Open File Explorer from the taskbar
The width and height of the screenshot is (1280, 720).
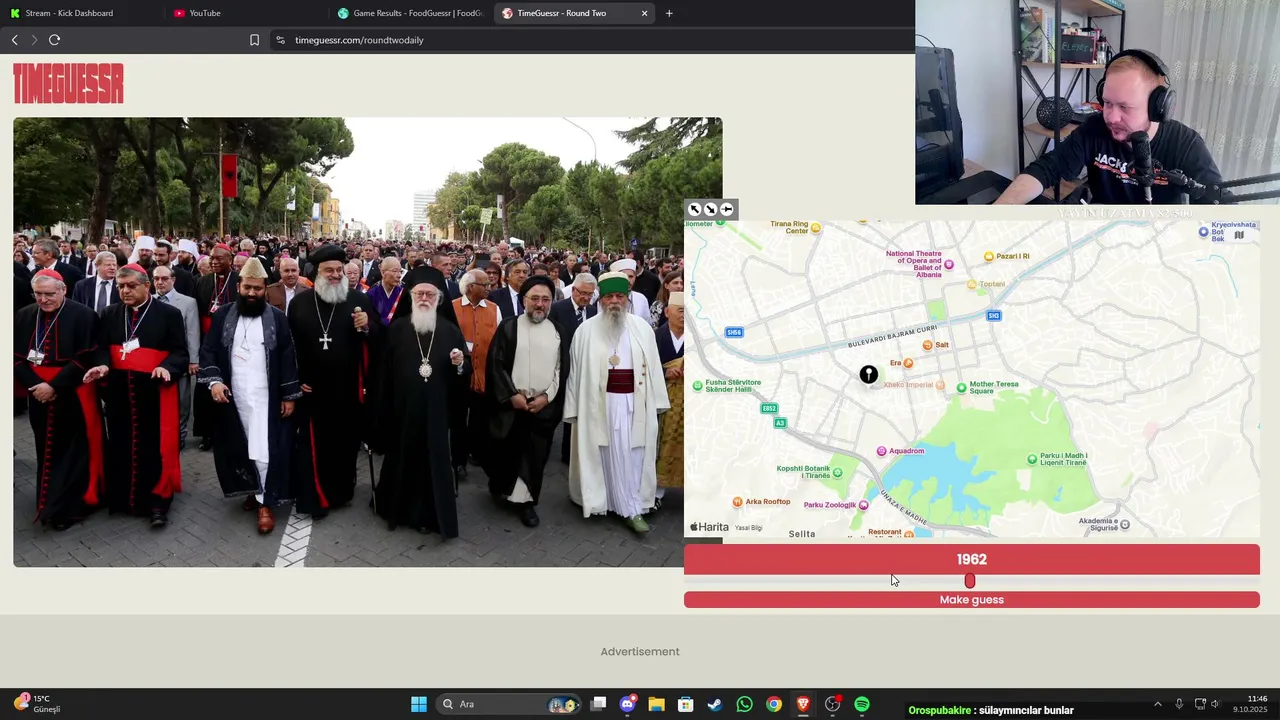(656, 704)
